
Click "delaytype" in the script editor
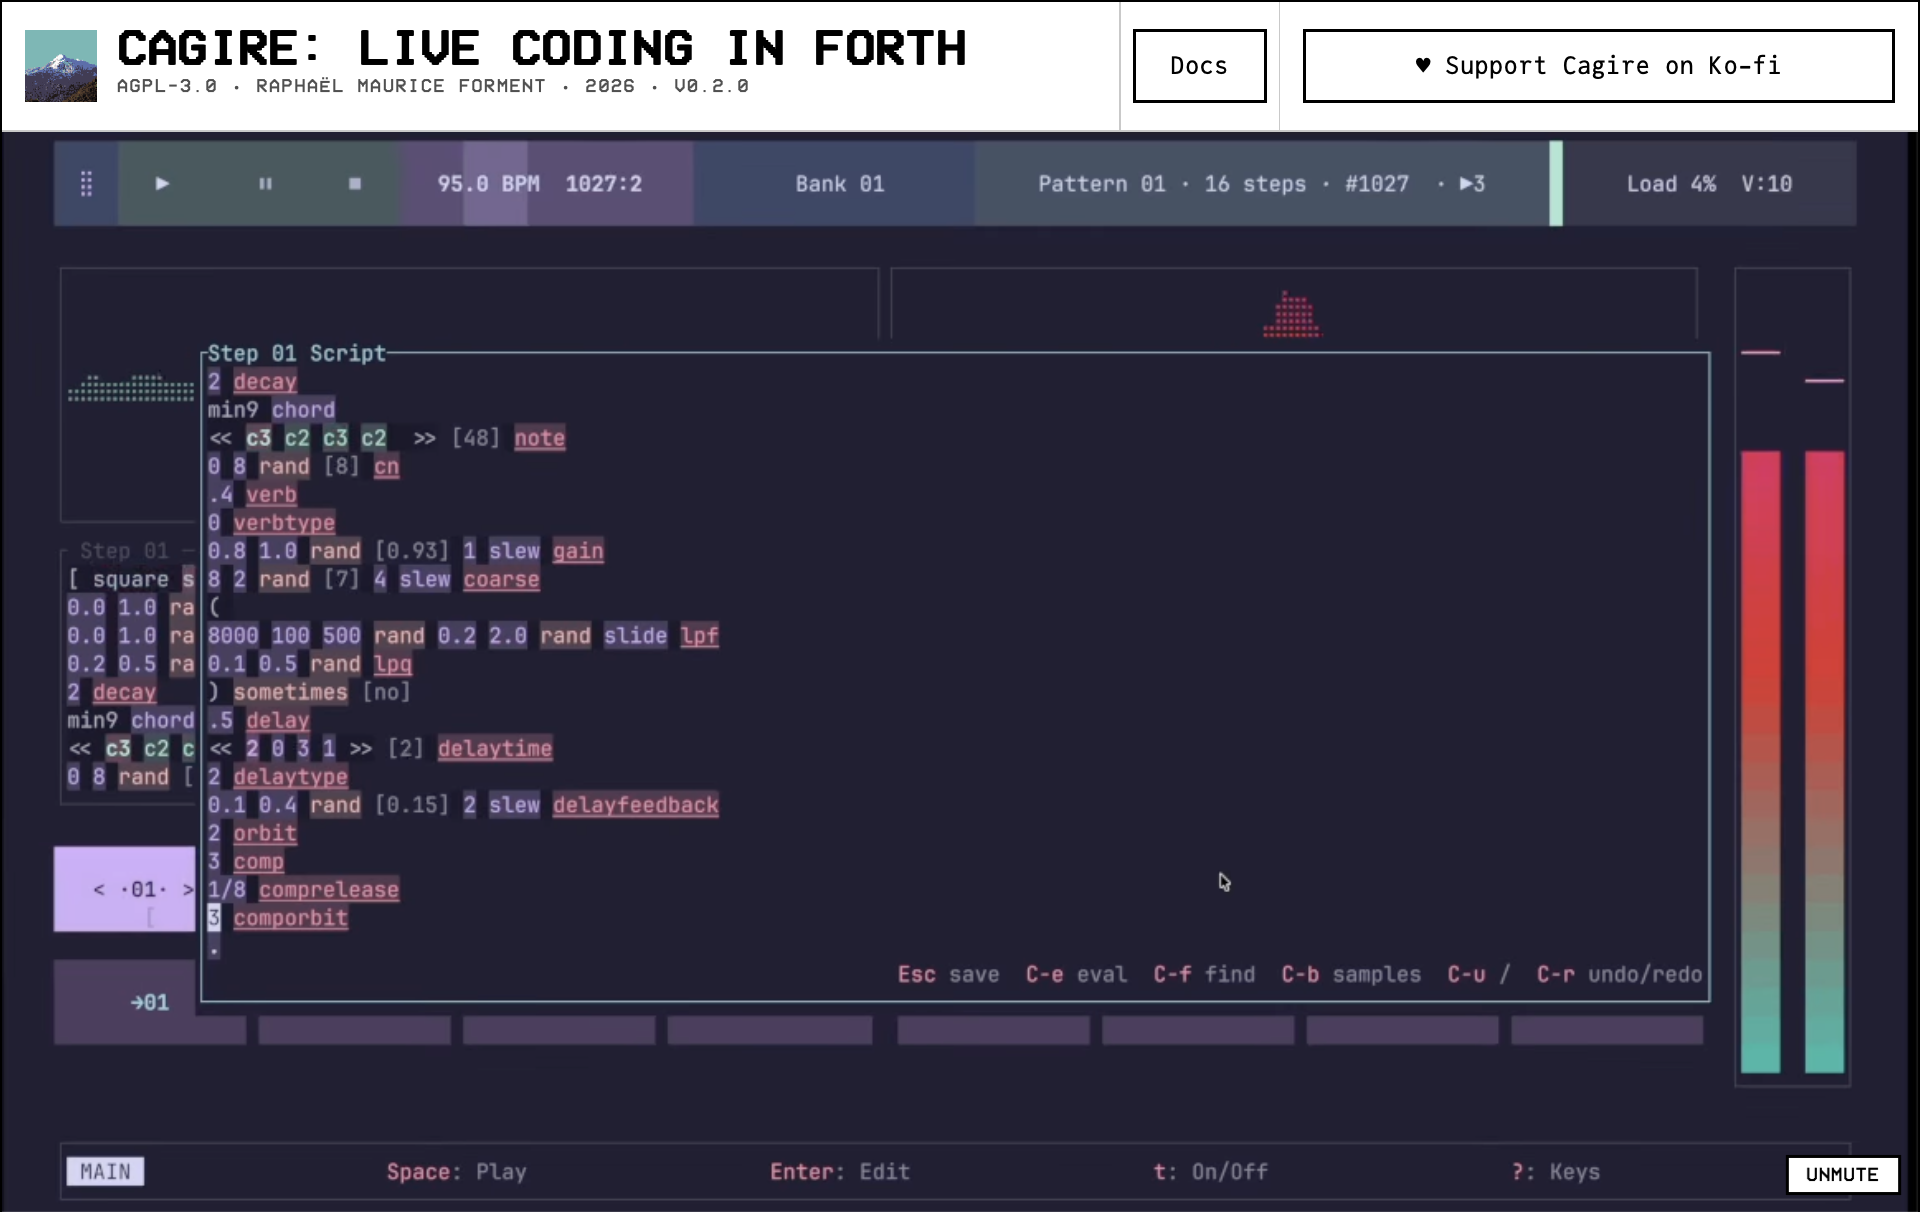[x=291, y=777]
